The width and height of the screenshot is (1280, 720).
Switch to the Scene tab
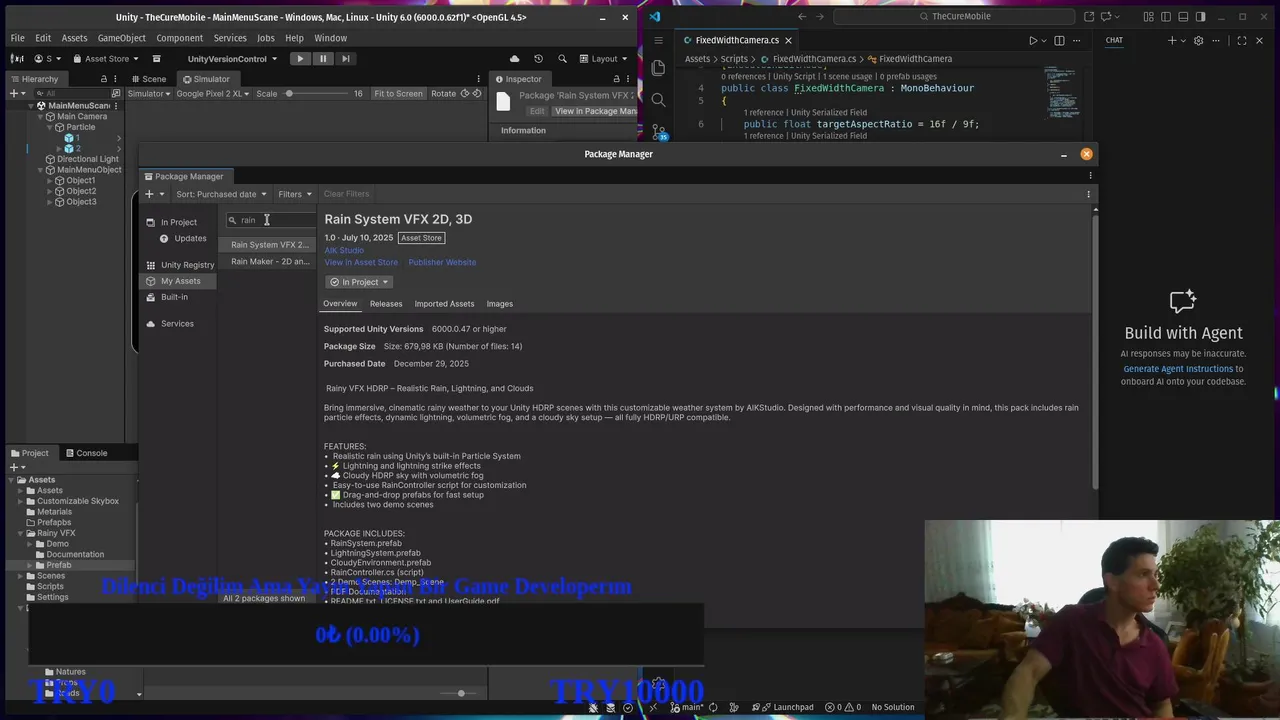click(x=148, y=79)
